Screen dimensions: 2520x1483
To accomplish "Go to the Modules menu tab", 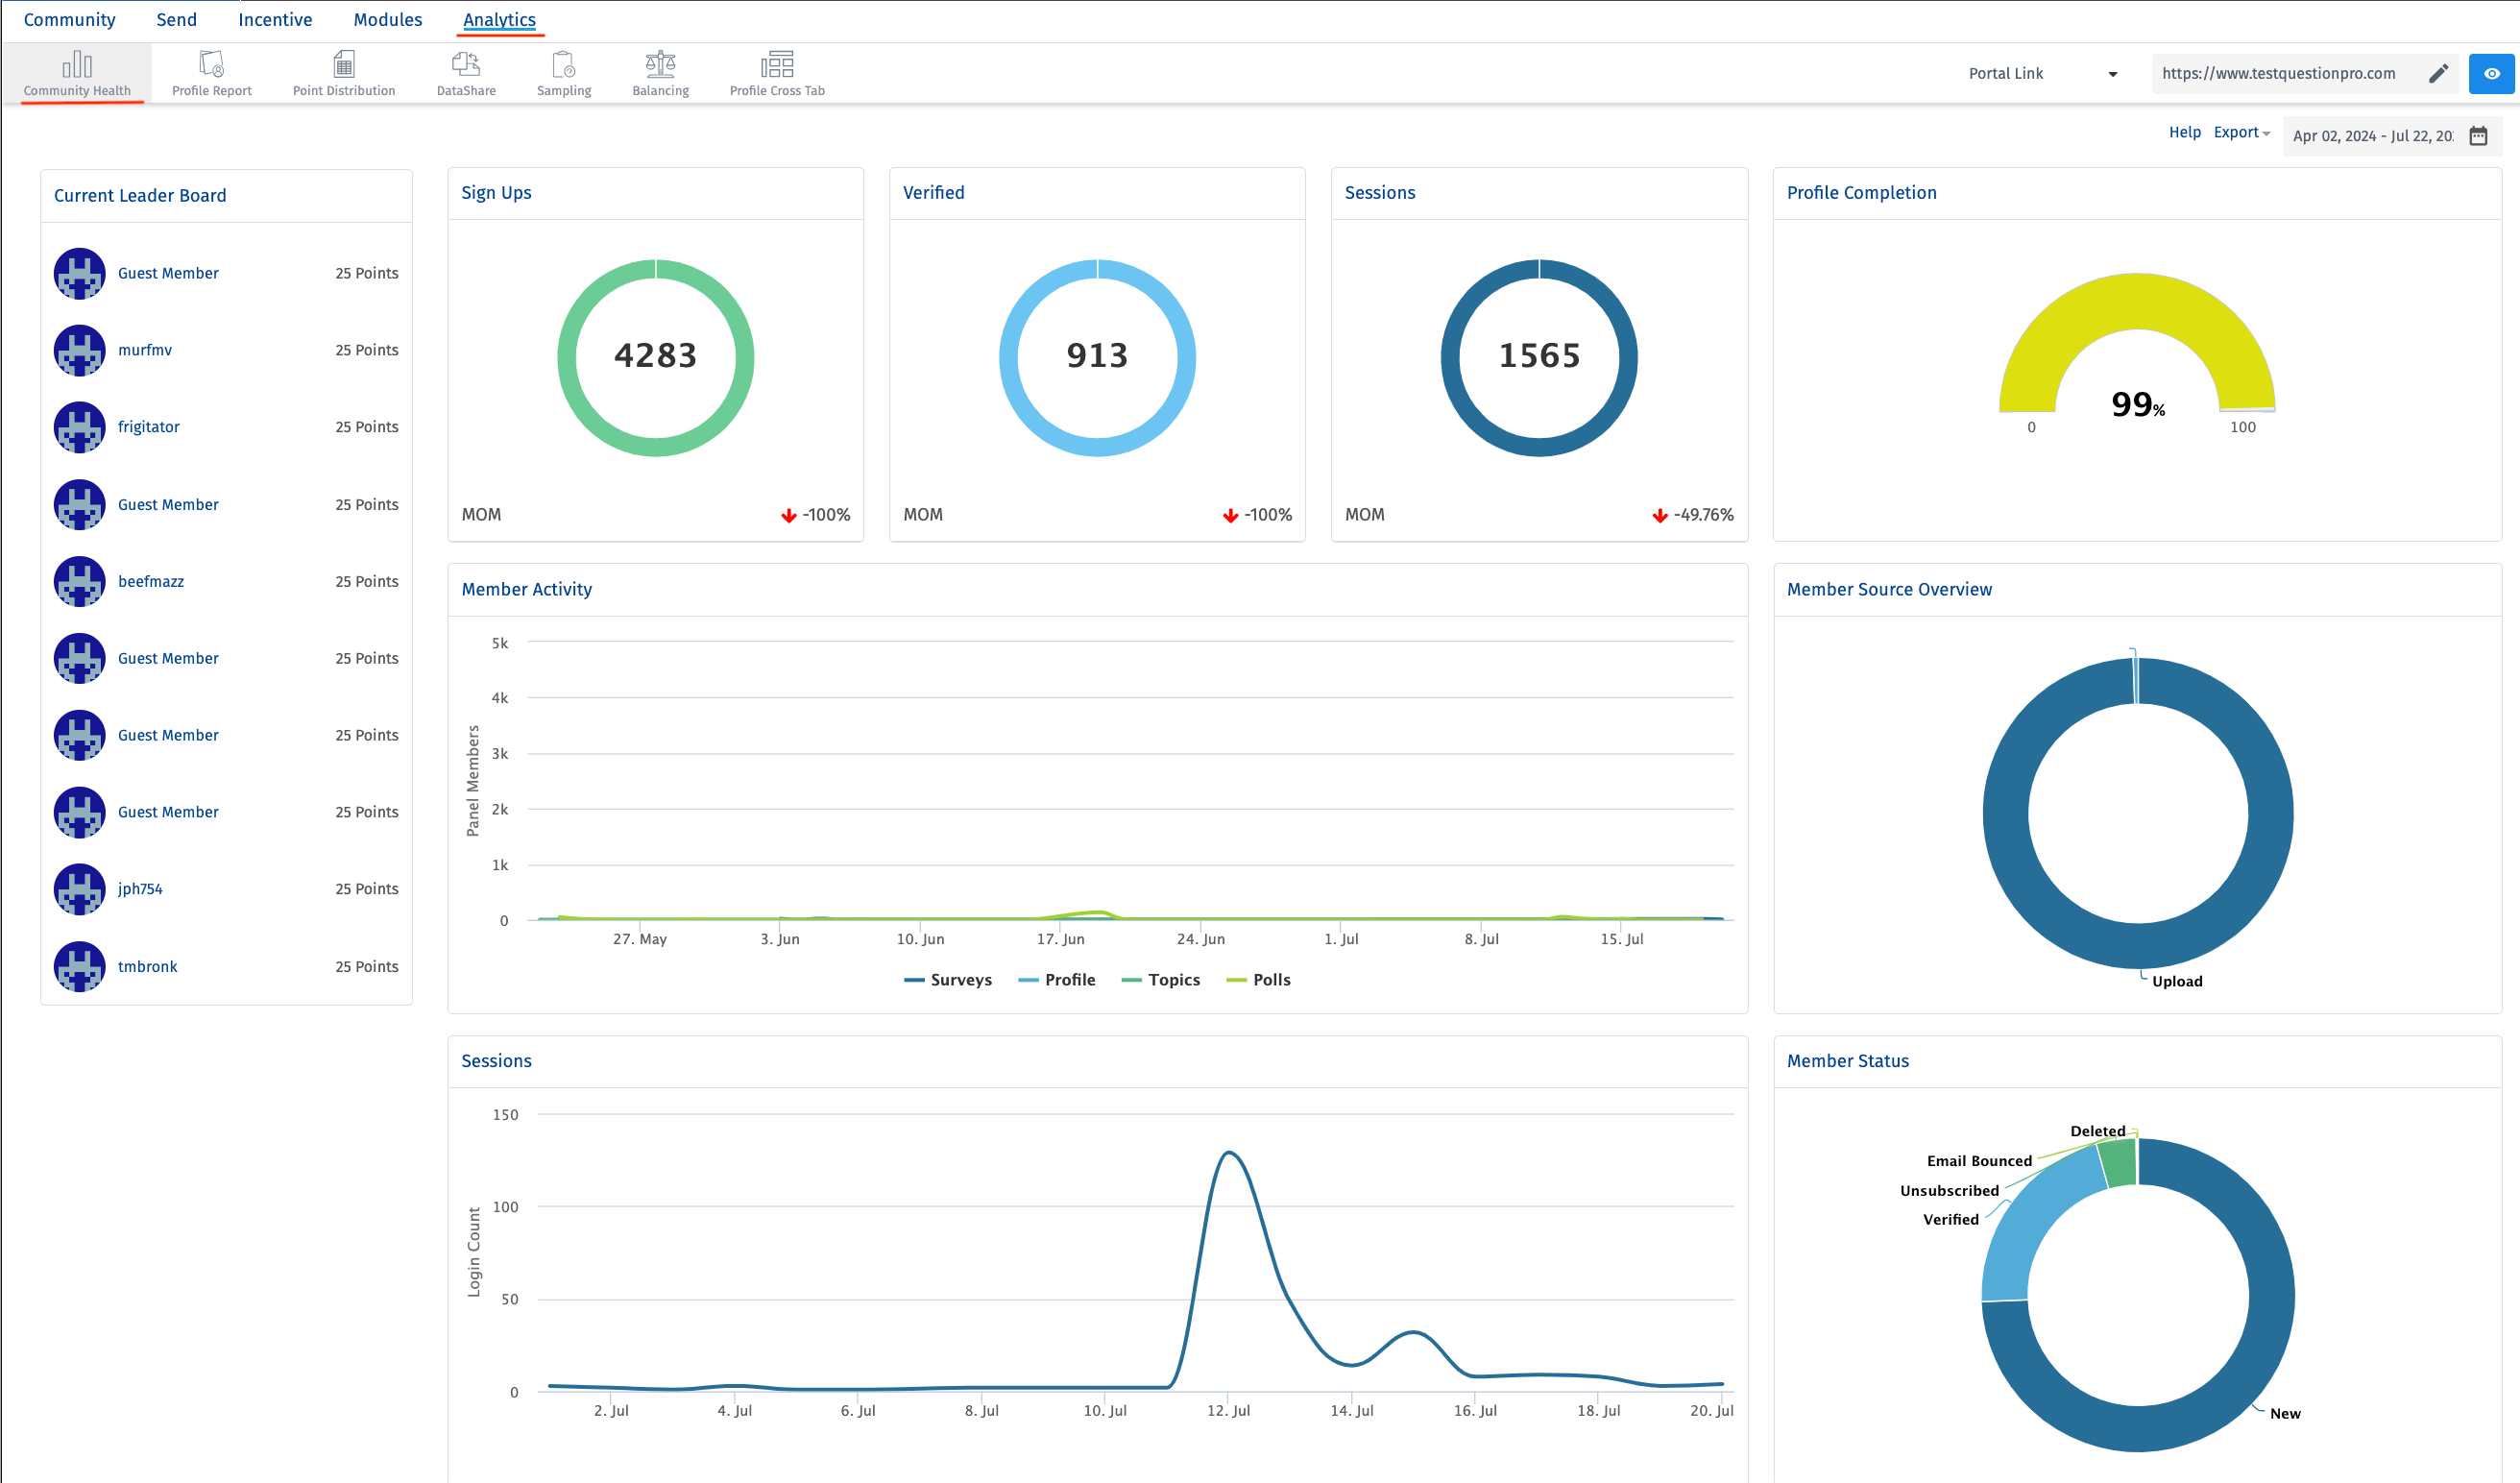I will pyautogui.click(x=387, y=20).
